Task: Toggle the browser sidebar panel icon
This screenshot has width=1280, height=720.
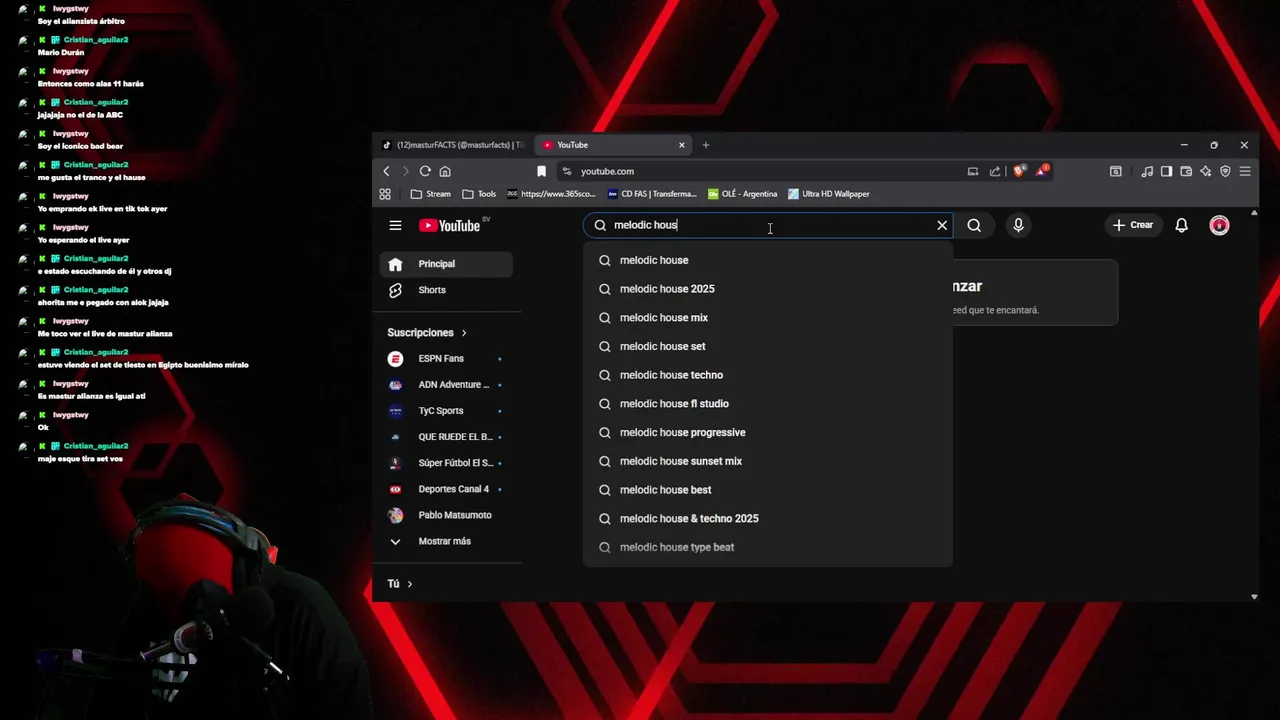Action: pyautogui.click(x=1166, y=171)
